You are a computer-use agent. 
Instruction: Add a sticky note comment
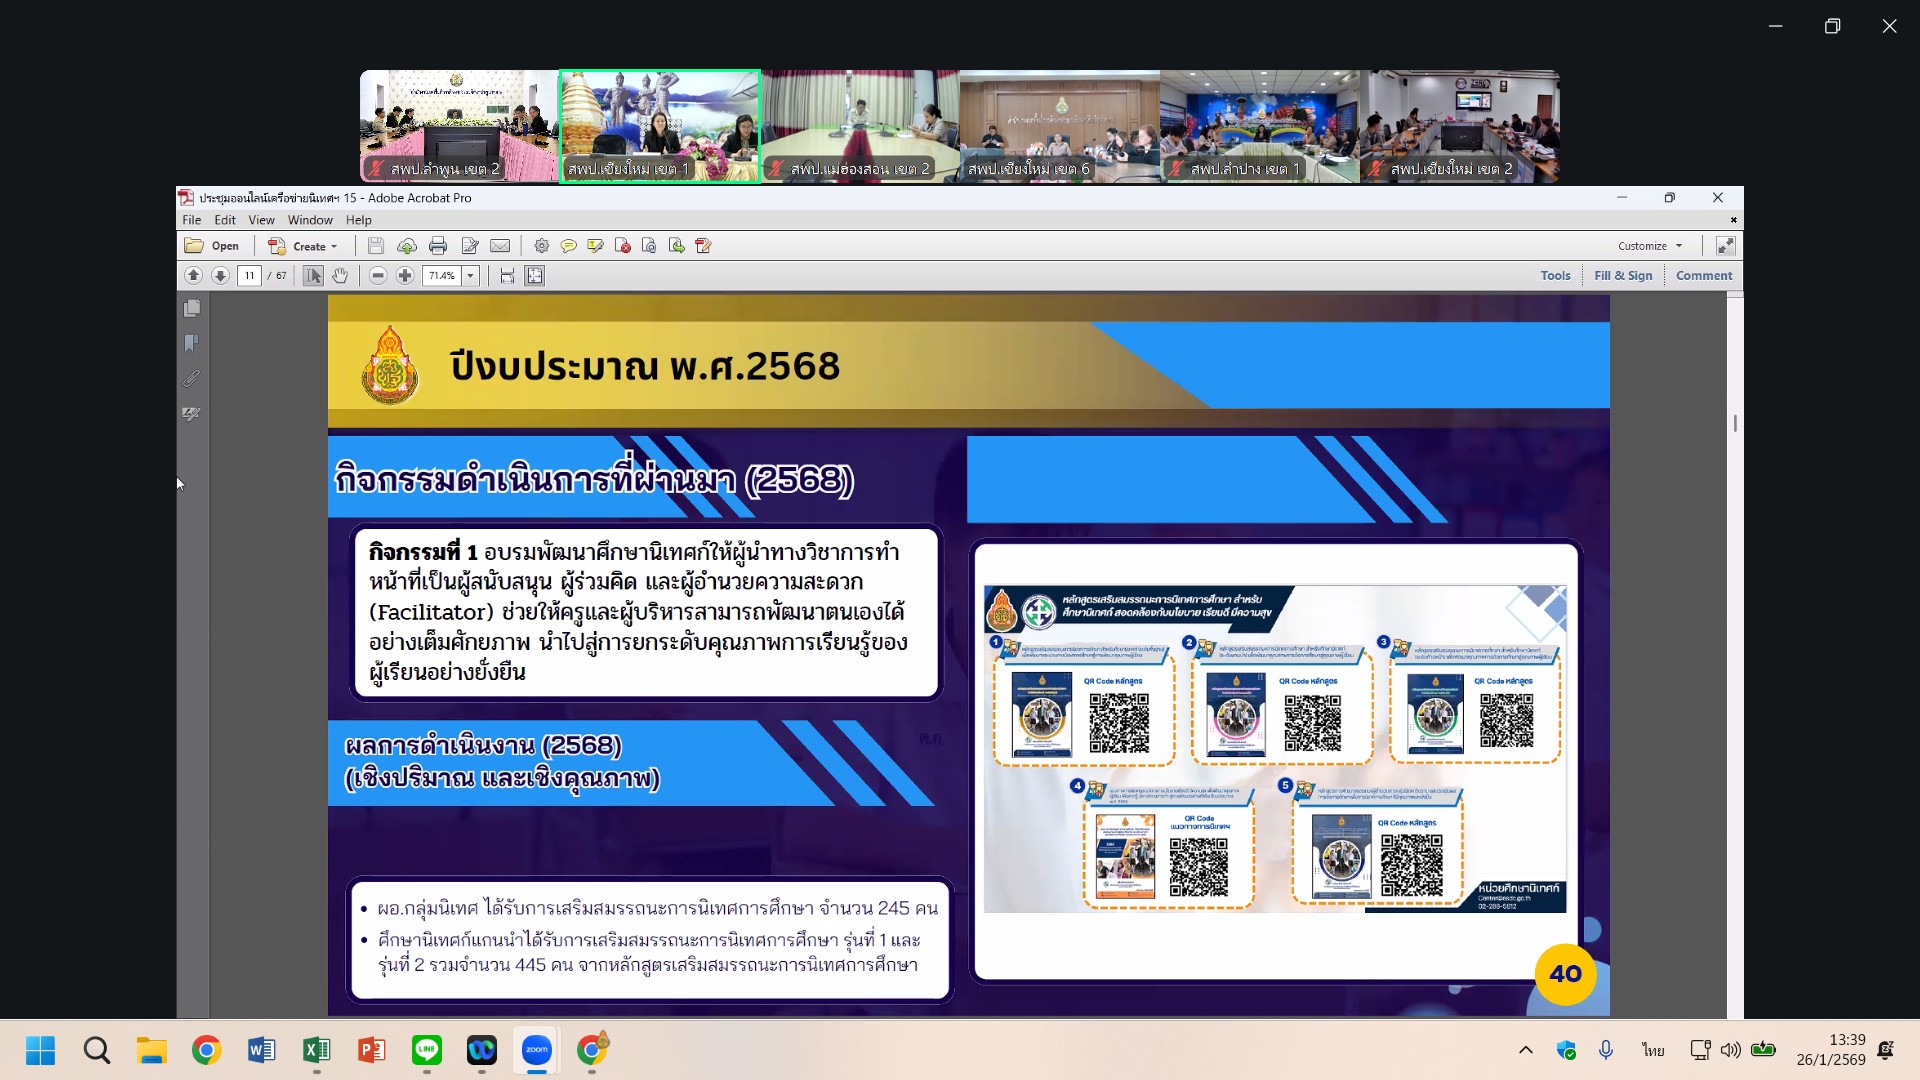(x=568, y=246)
